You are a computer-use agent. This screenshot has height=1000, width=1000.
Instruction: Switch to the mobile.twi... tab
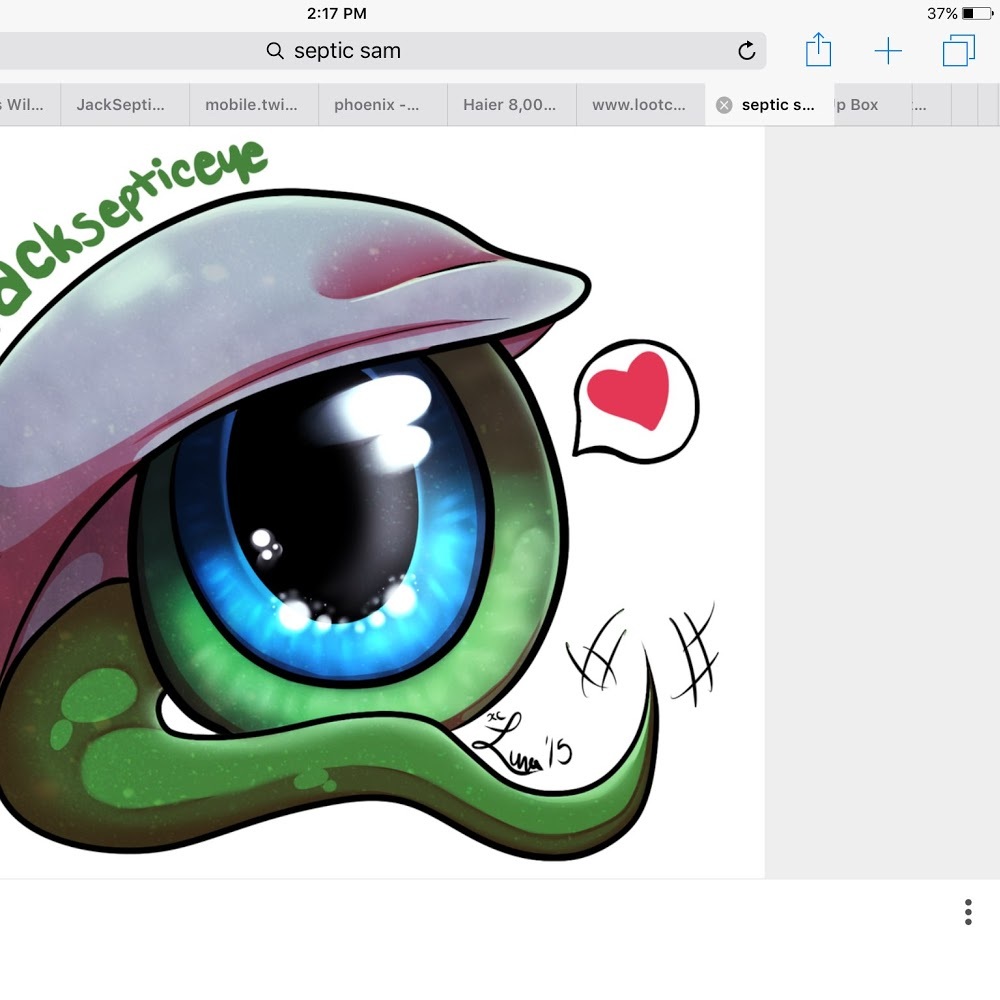pos(251,105)
